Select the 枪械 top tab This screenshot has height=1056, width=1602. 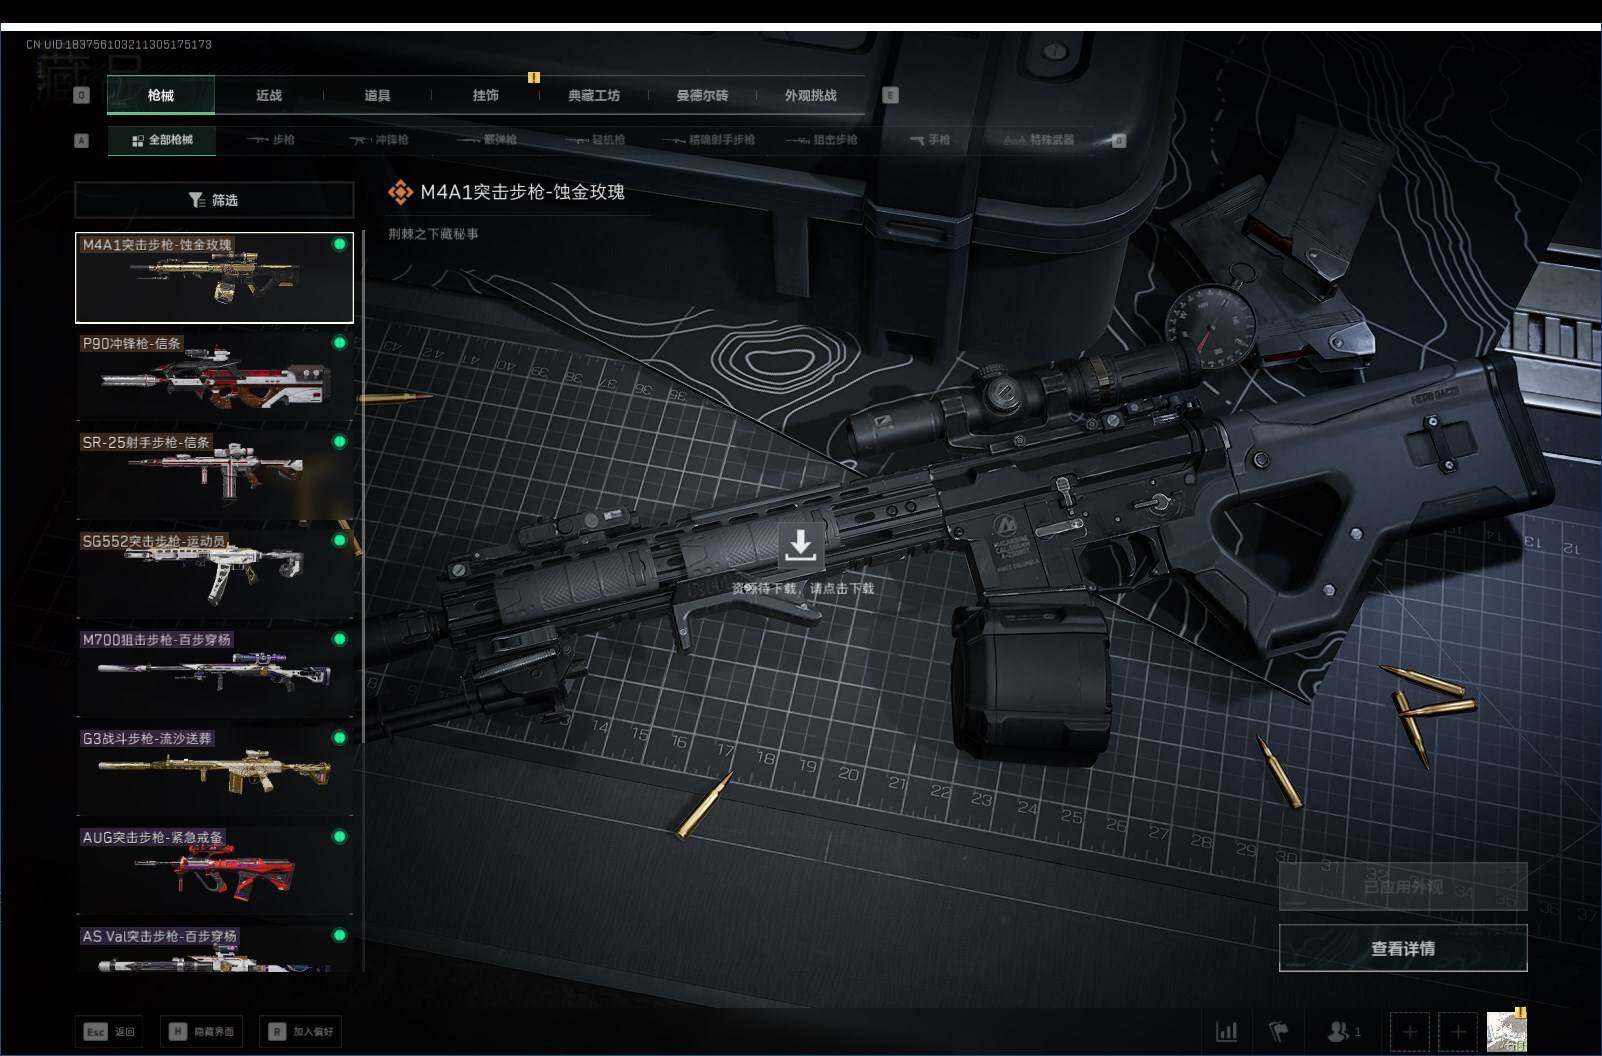click(x=160, y=95)
